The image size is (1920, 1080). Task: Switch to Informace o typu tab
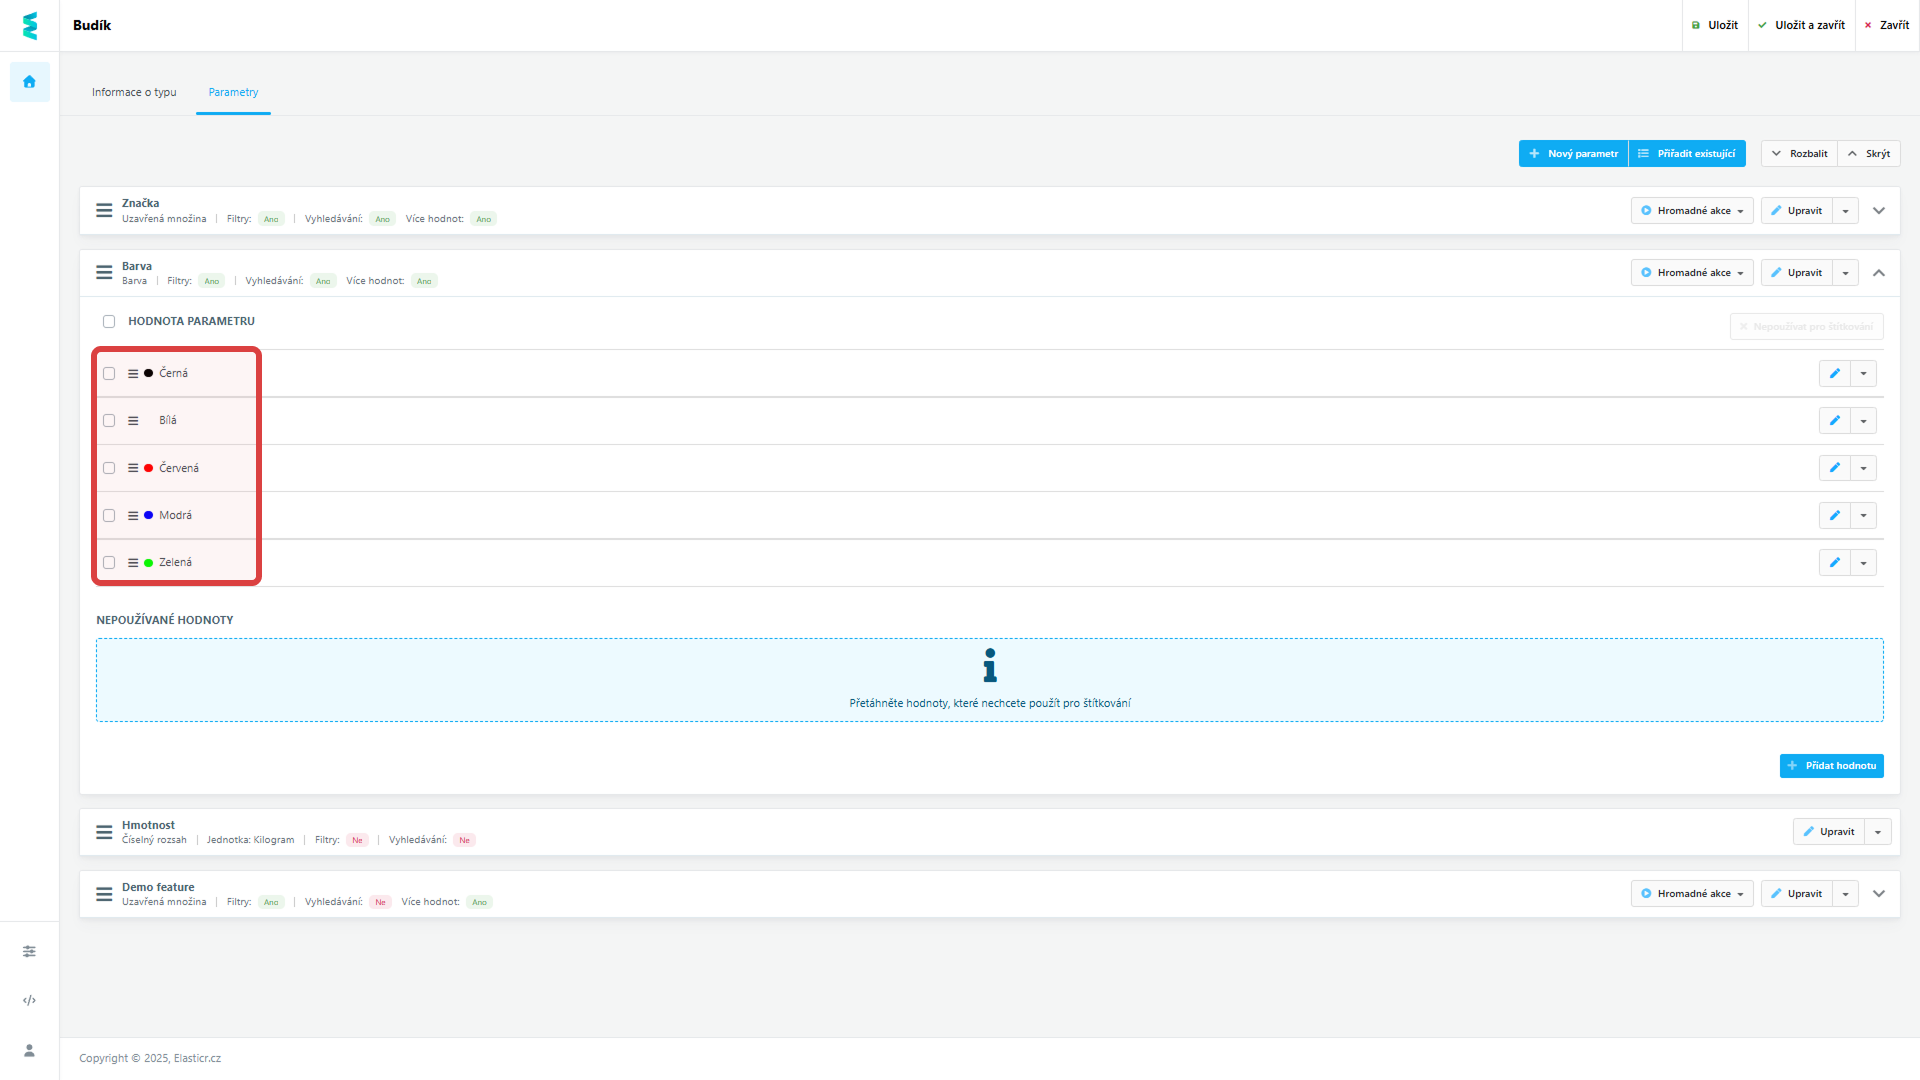coord(134,92)
